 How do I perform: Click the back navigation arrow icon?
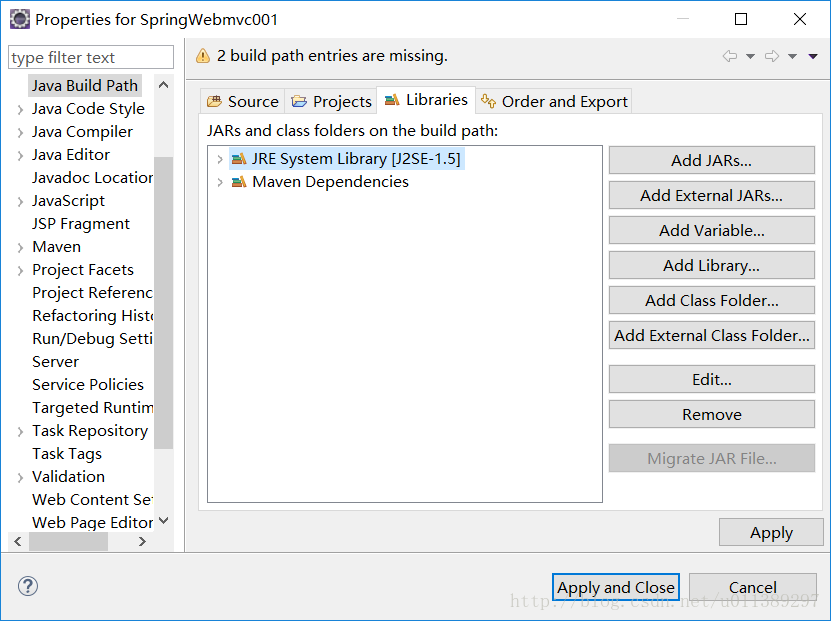coord(730,56)
